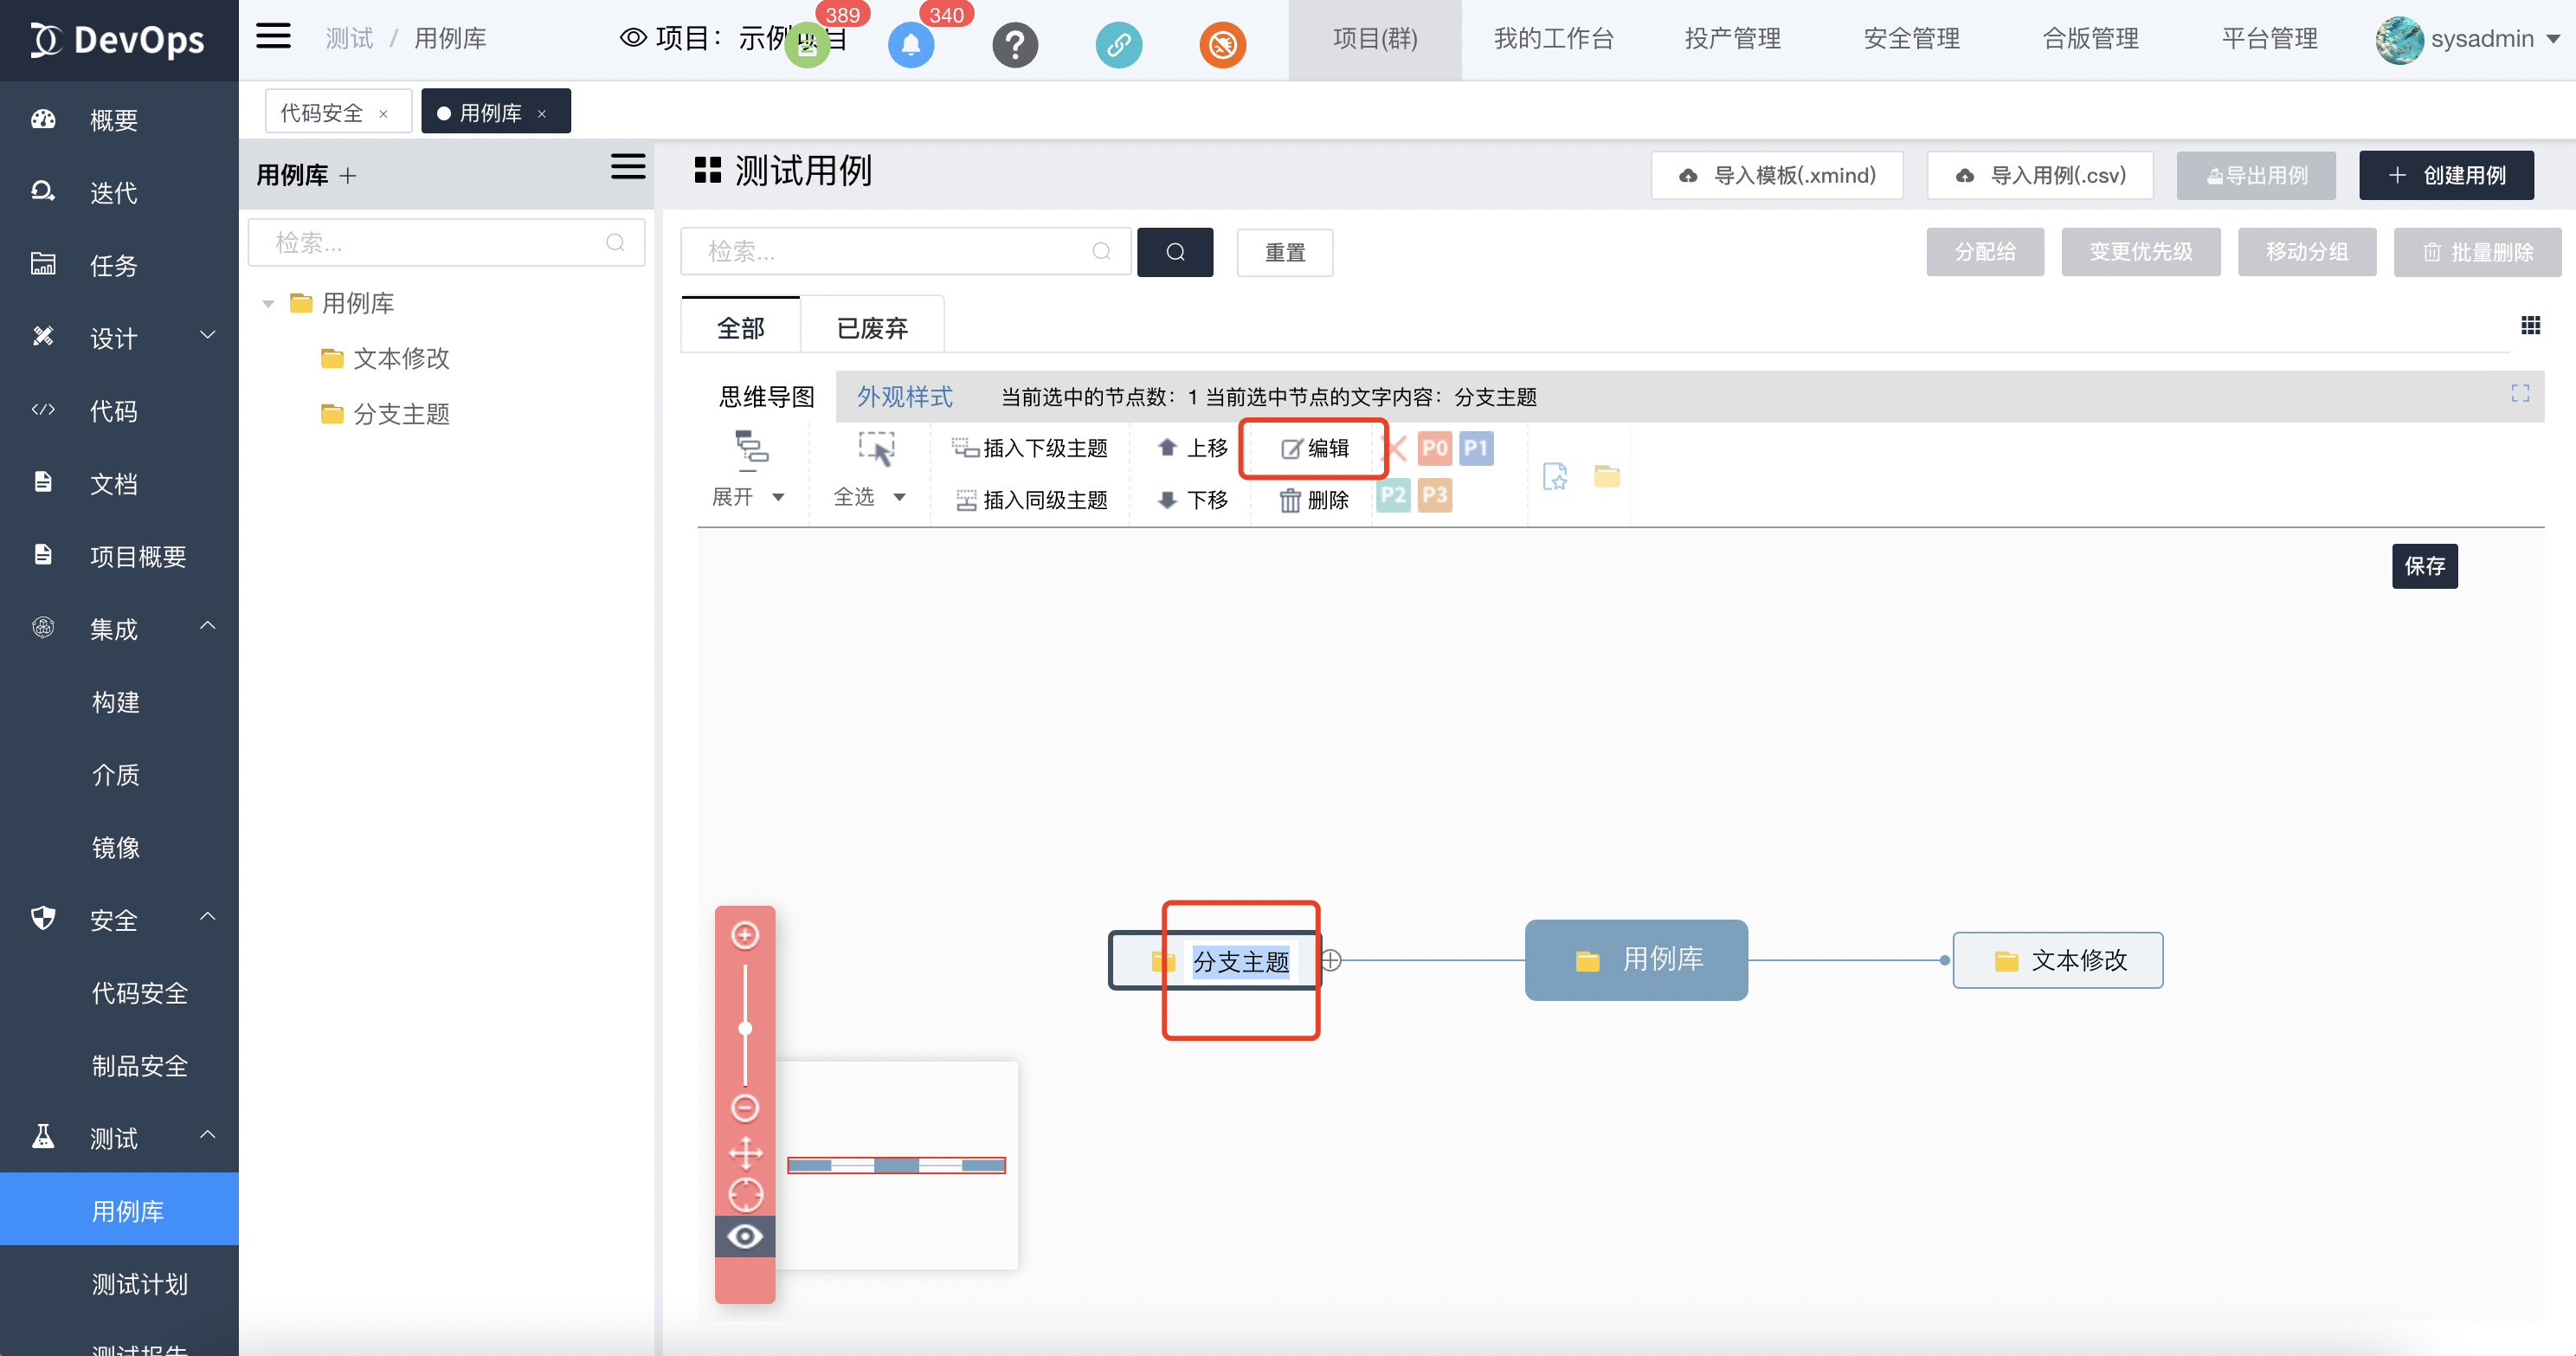Switch to the 已废弃 tab
Viewport: 2576px width, 1356px height.
[871, 328]
